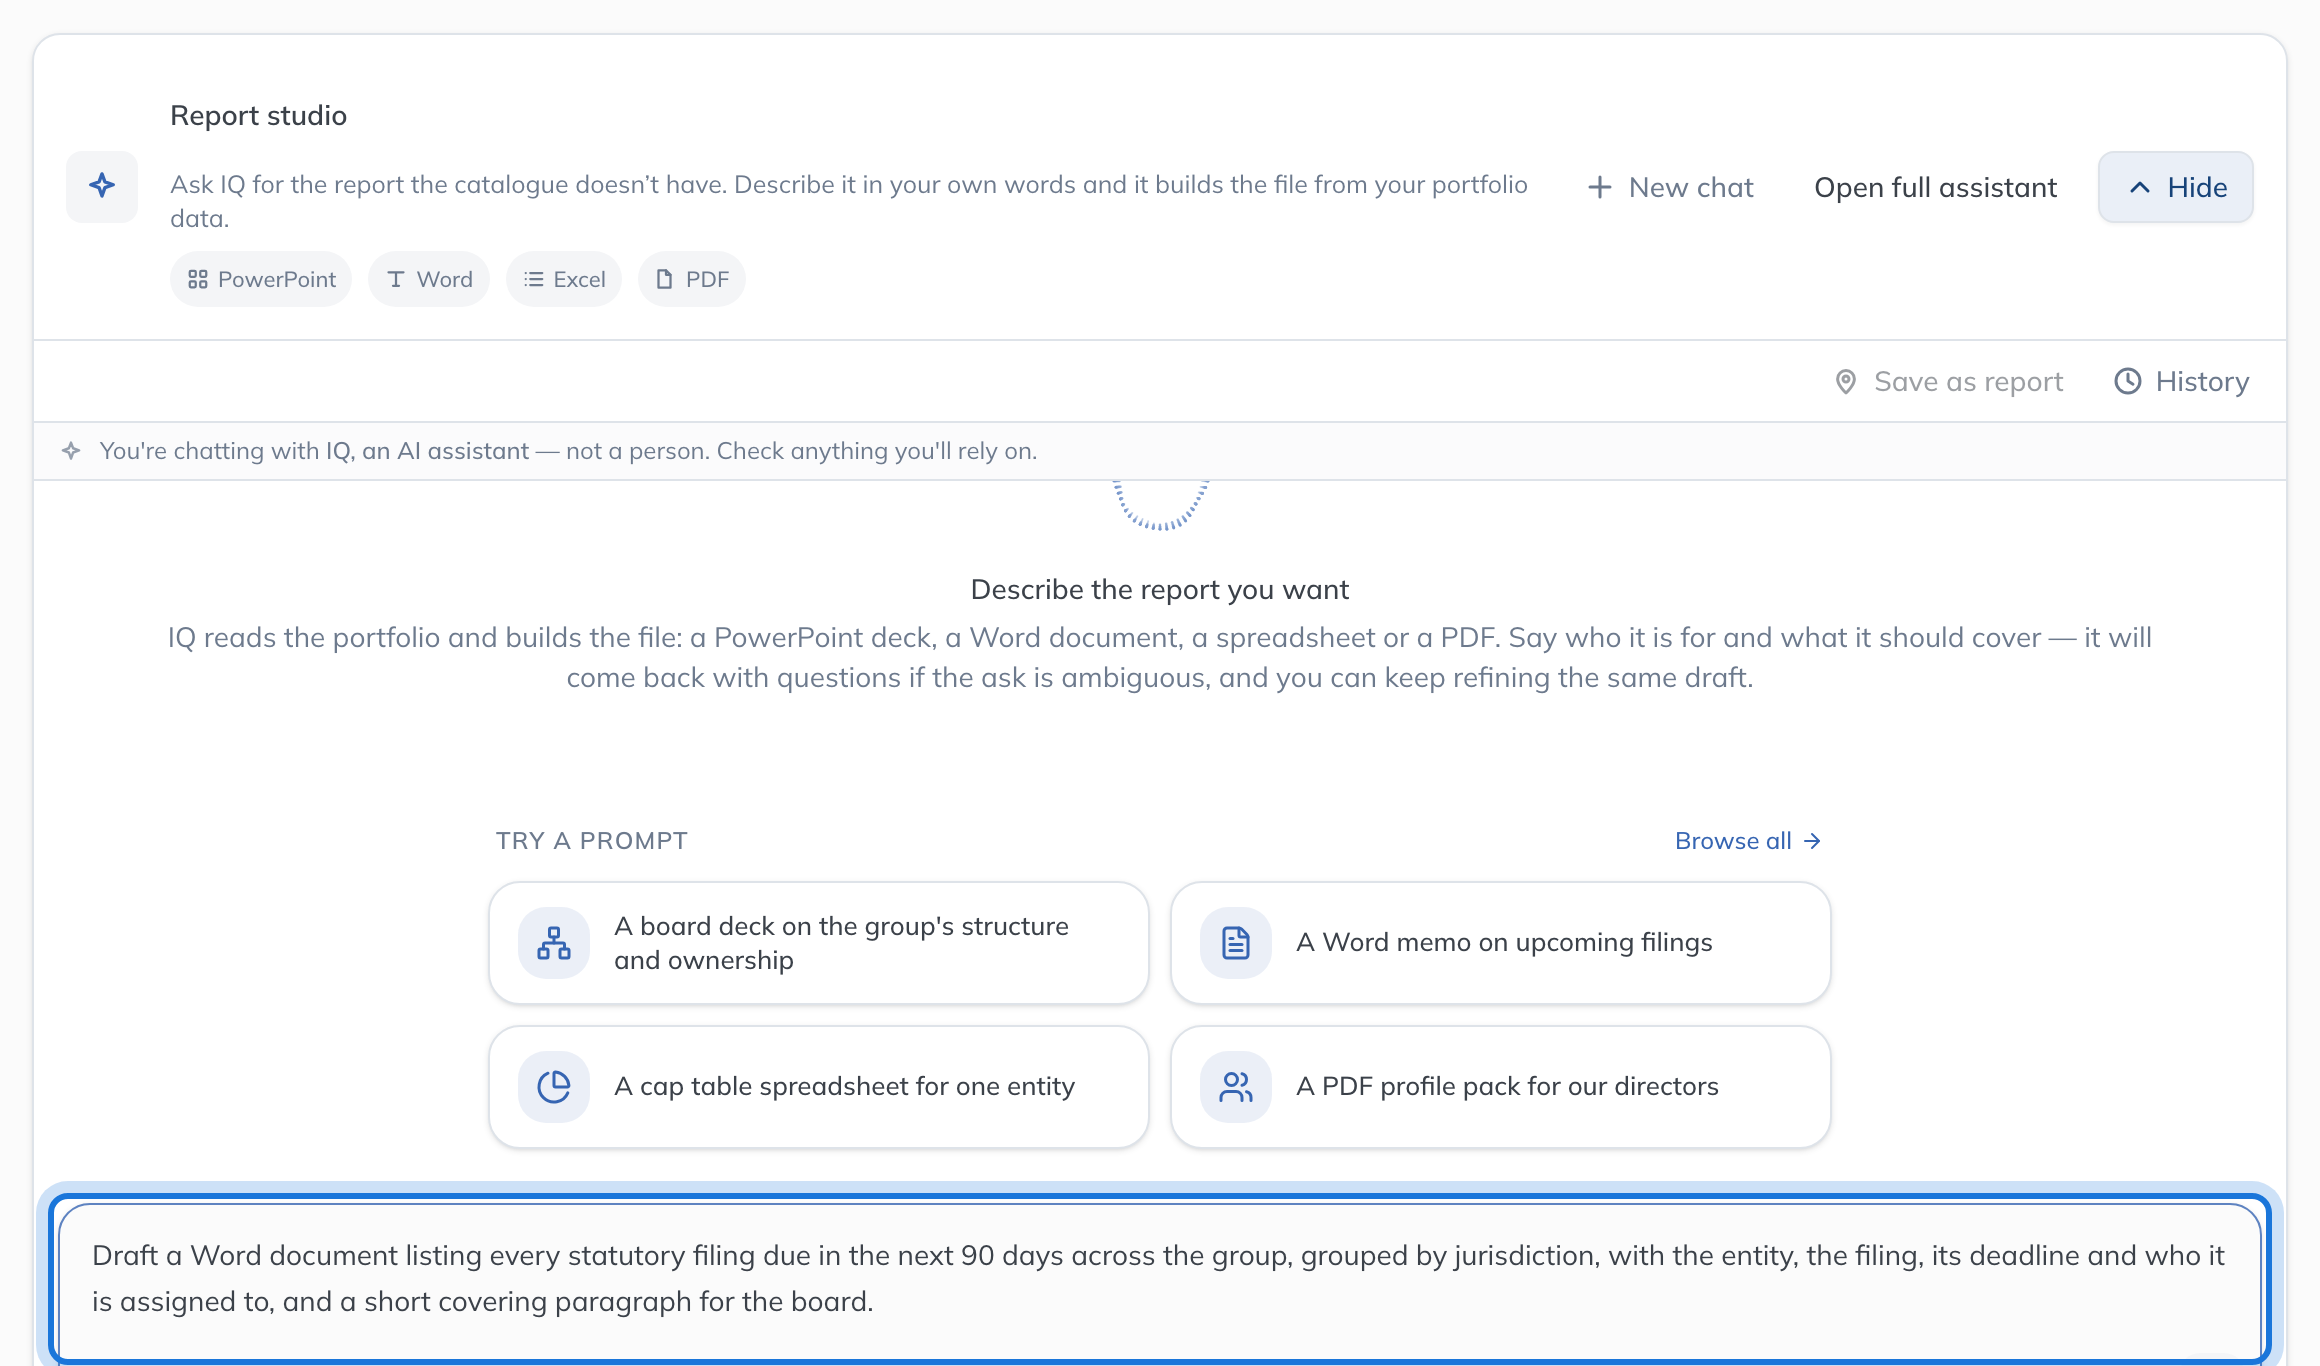The image size is (2320, 1366).
Task: Select the Word format chip
Action: pos(429,279)
